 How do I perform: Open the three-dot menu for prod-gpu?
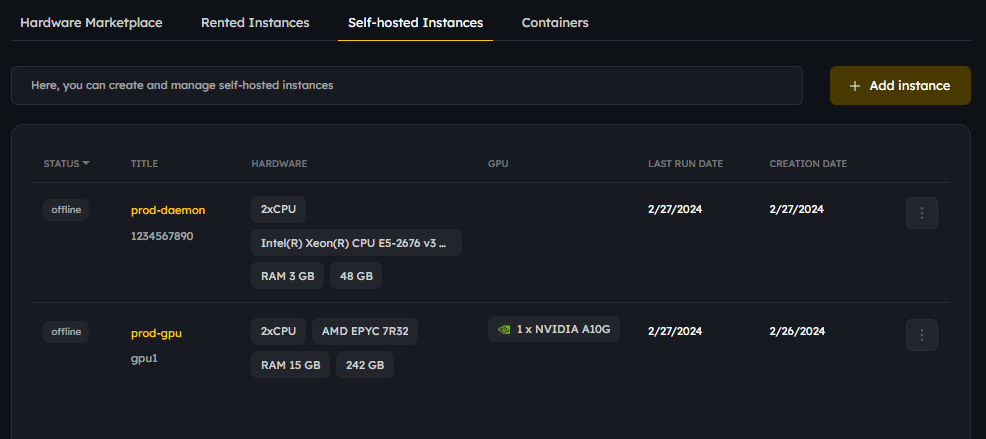(x=921, y=335)
